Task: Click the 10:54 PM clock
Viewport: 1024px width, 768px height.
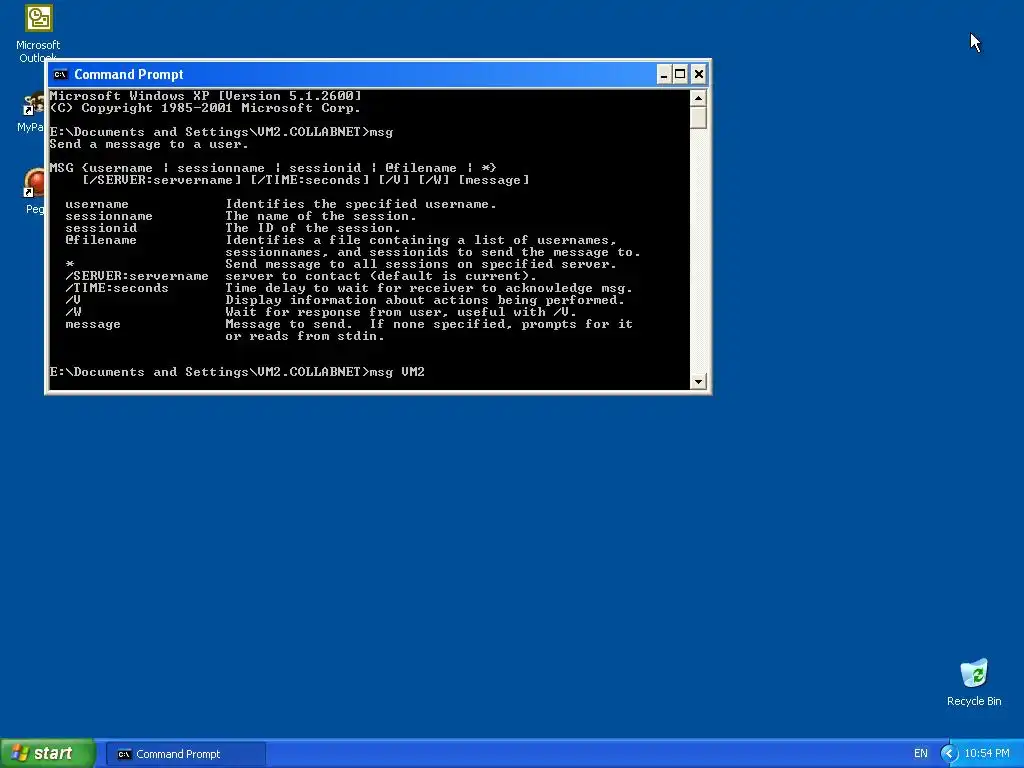Action: coord(987,754)
